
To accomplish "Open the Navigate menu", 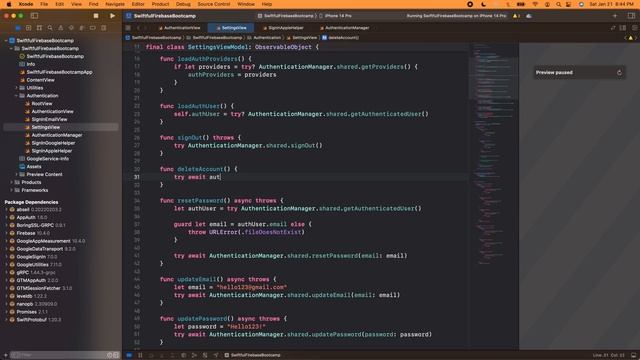I will [x=115, y=4].
